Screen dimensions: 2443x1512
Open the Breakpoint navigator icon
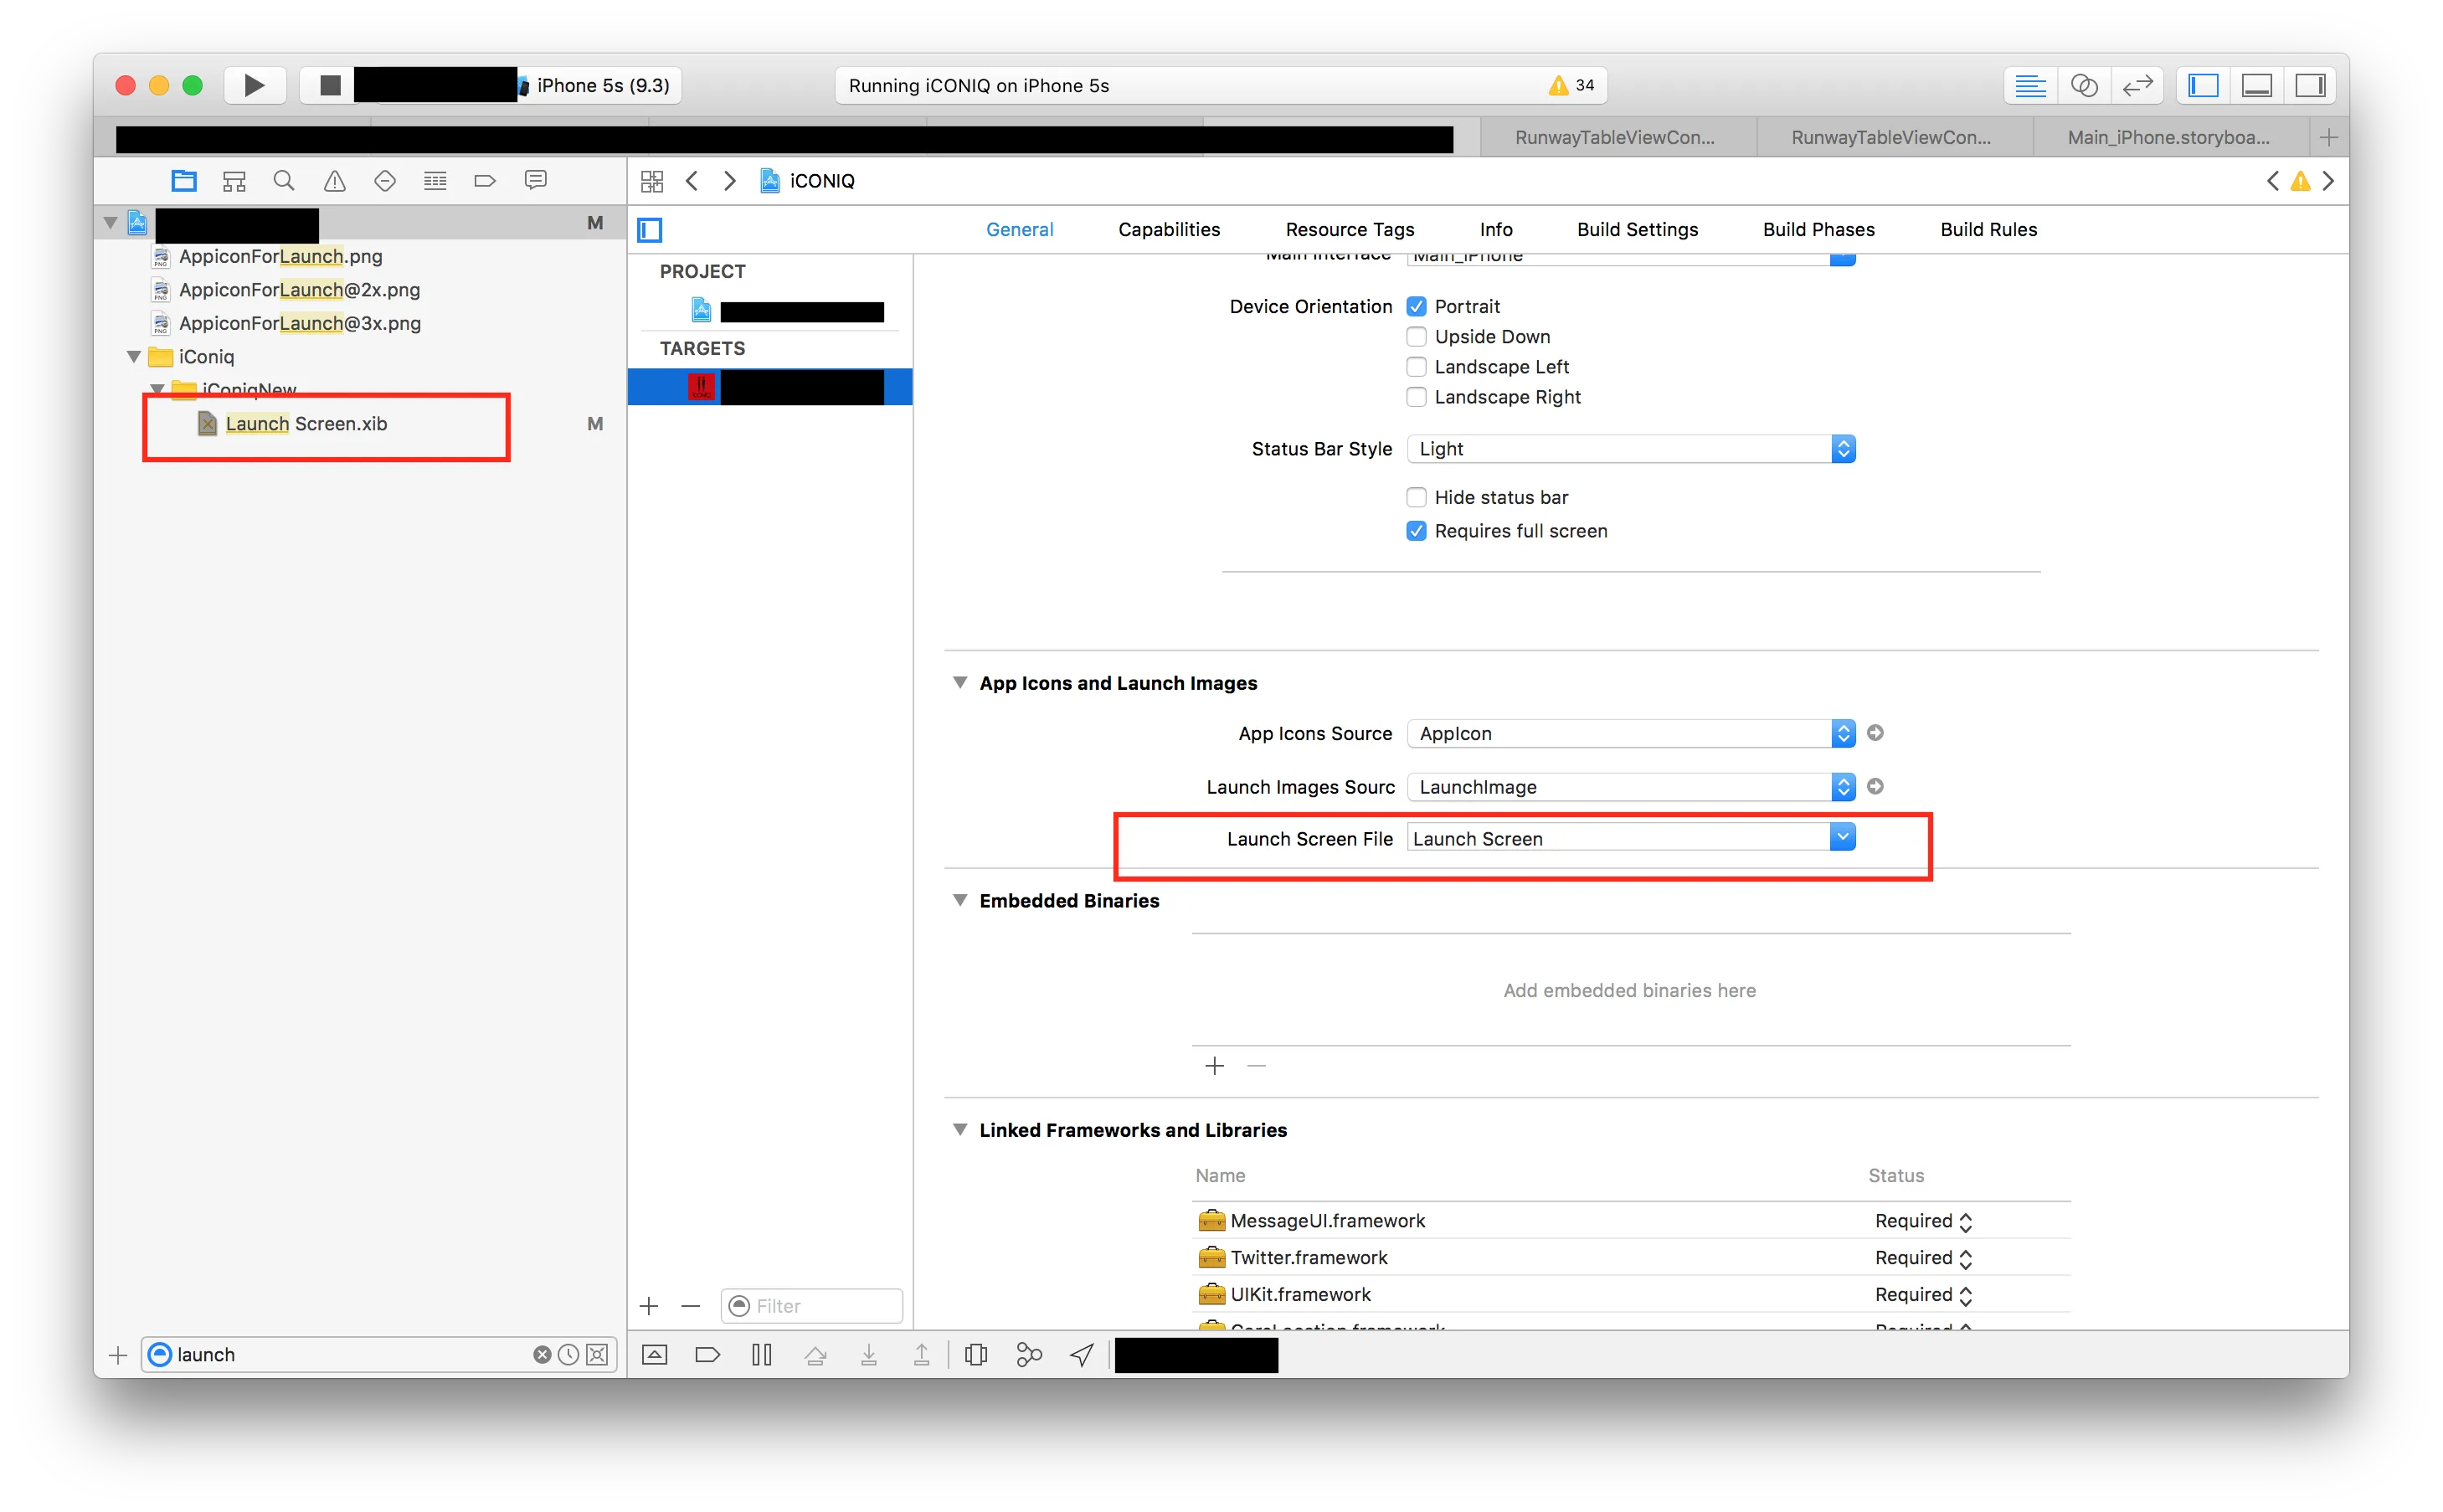[485, 181]
